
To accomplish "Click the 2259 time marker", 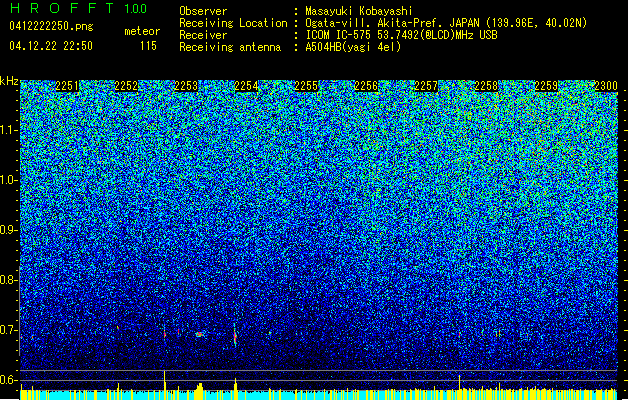I will [x=546, y=86].
